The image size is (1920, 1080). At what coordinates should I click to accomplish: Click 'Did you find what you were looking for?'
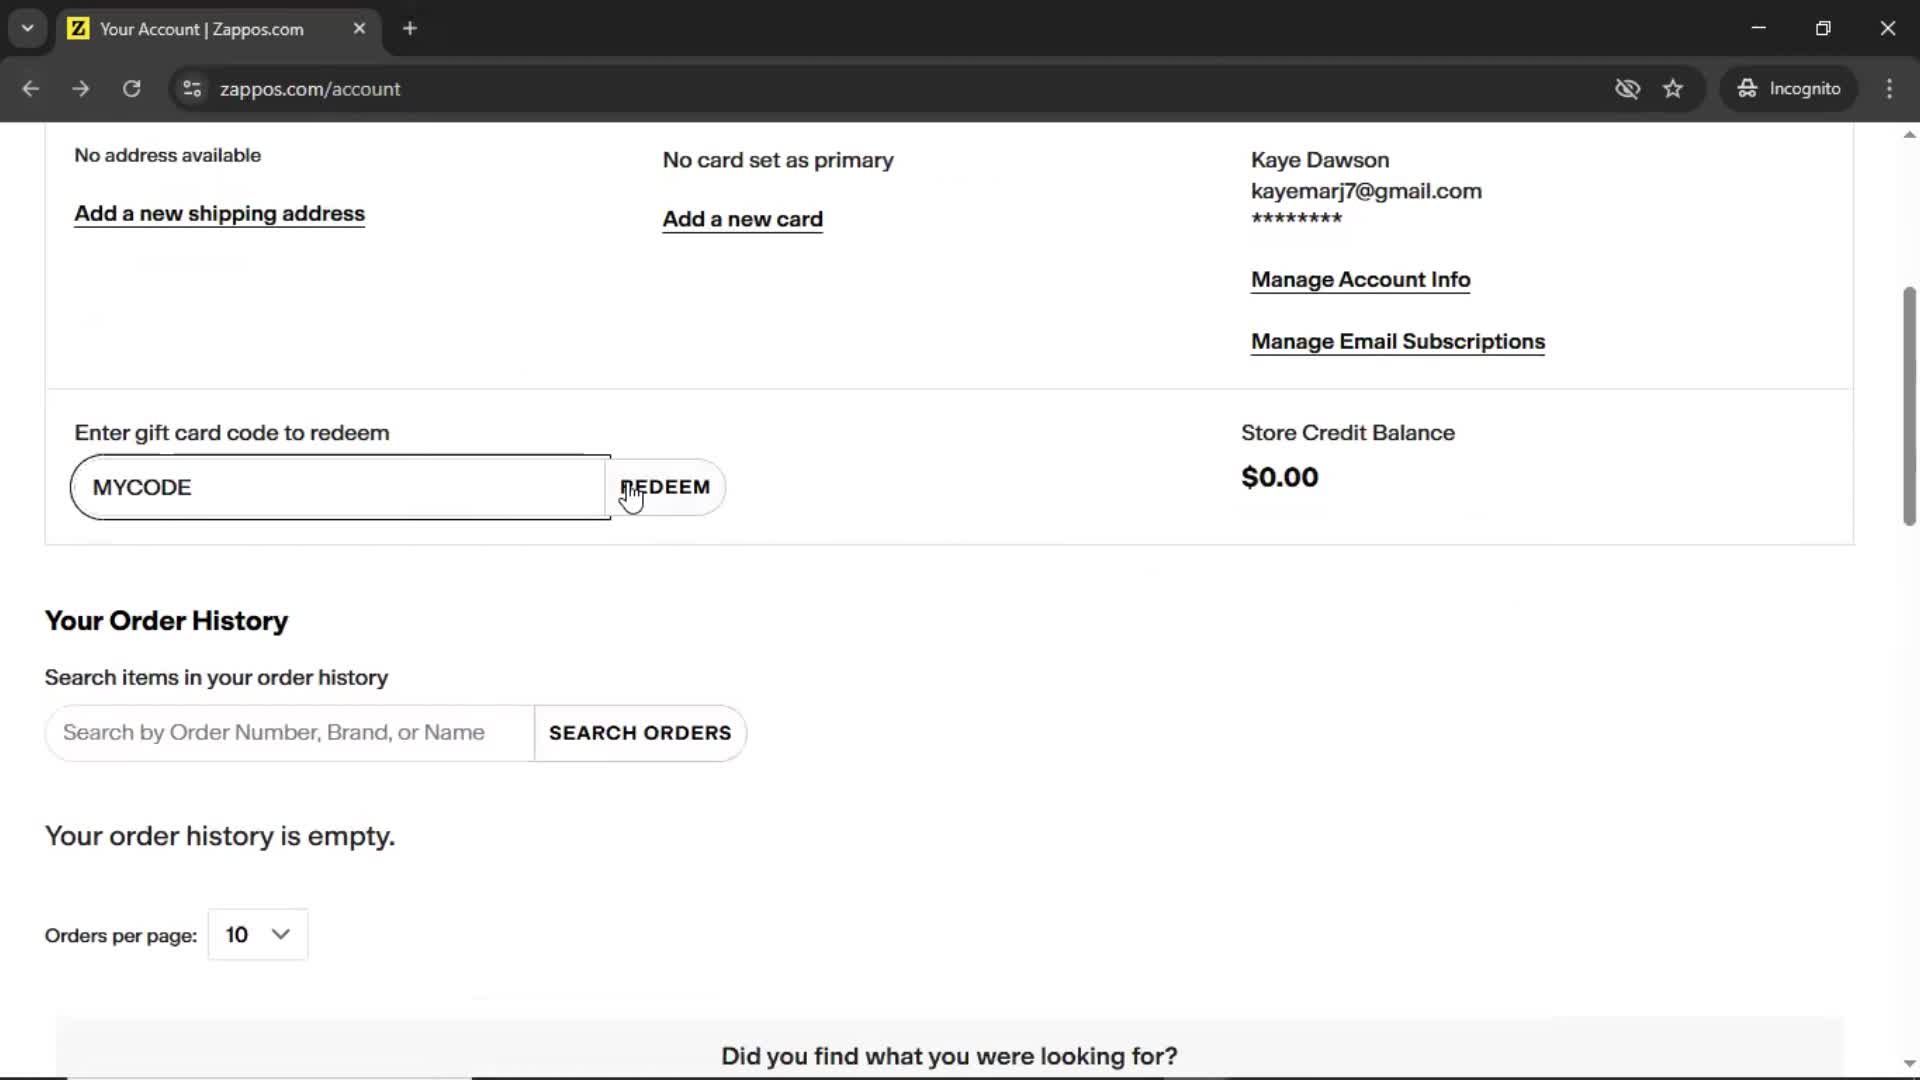[949, 1056]
